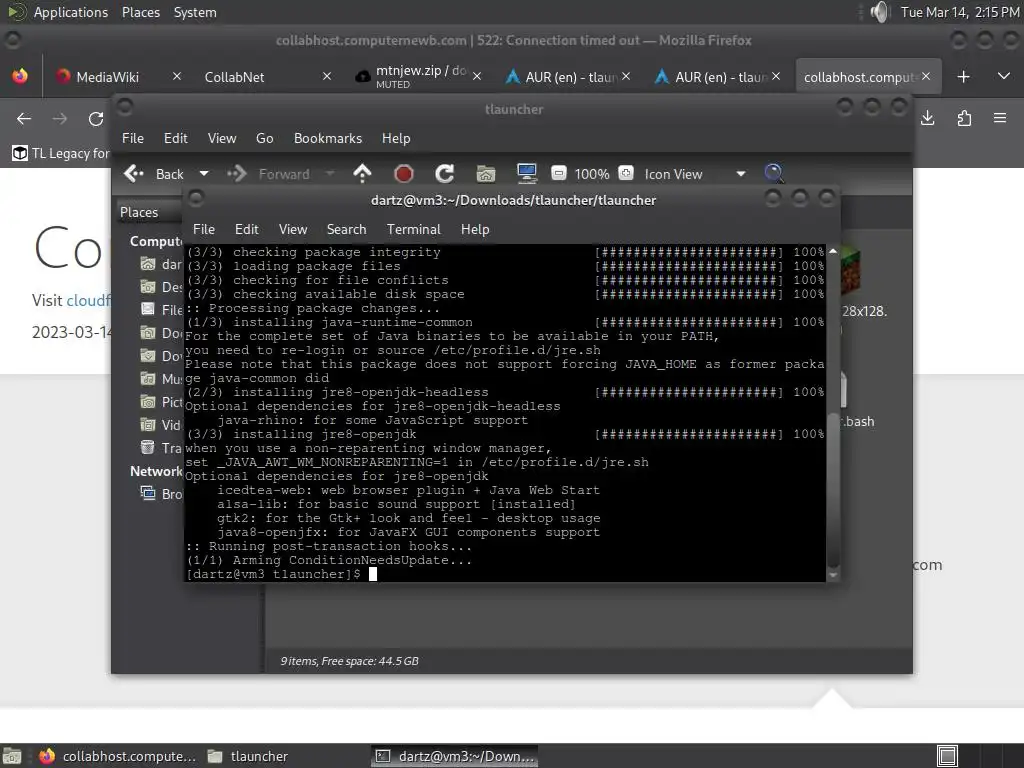Open terminal Search menu

346,229
